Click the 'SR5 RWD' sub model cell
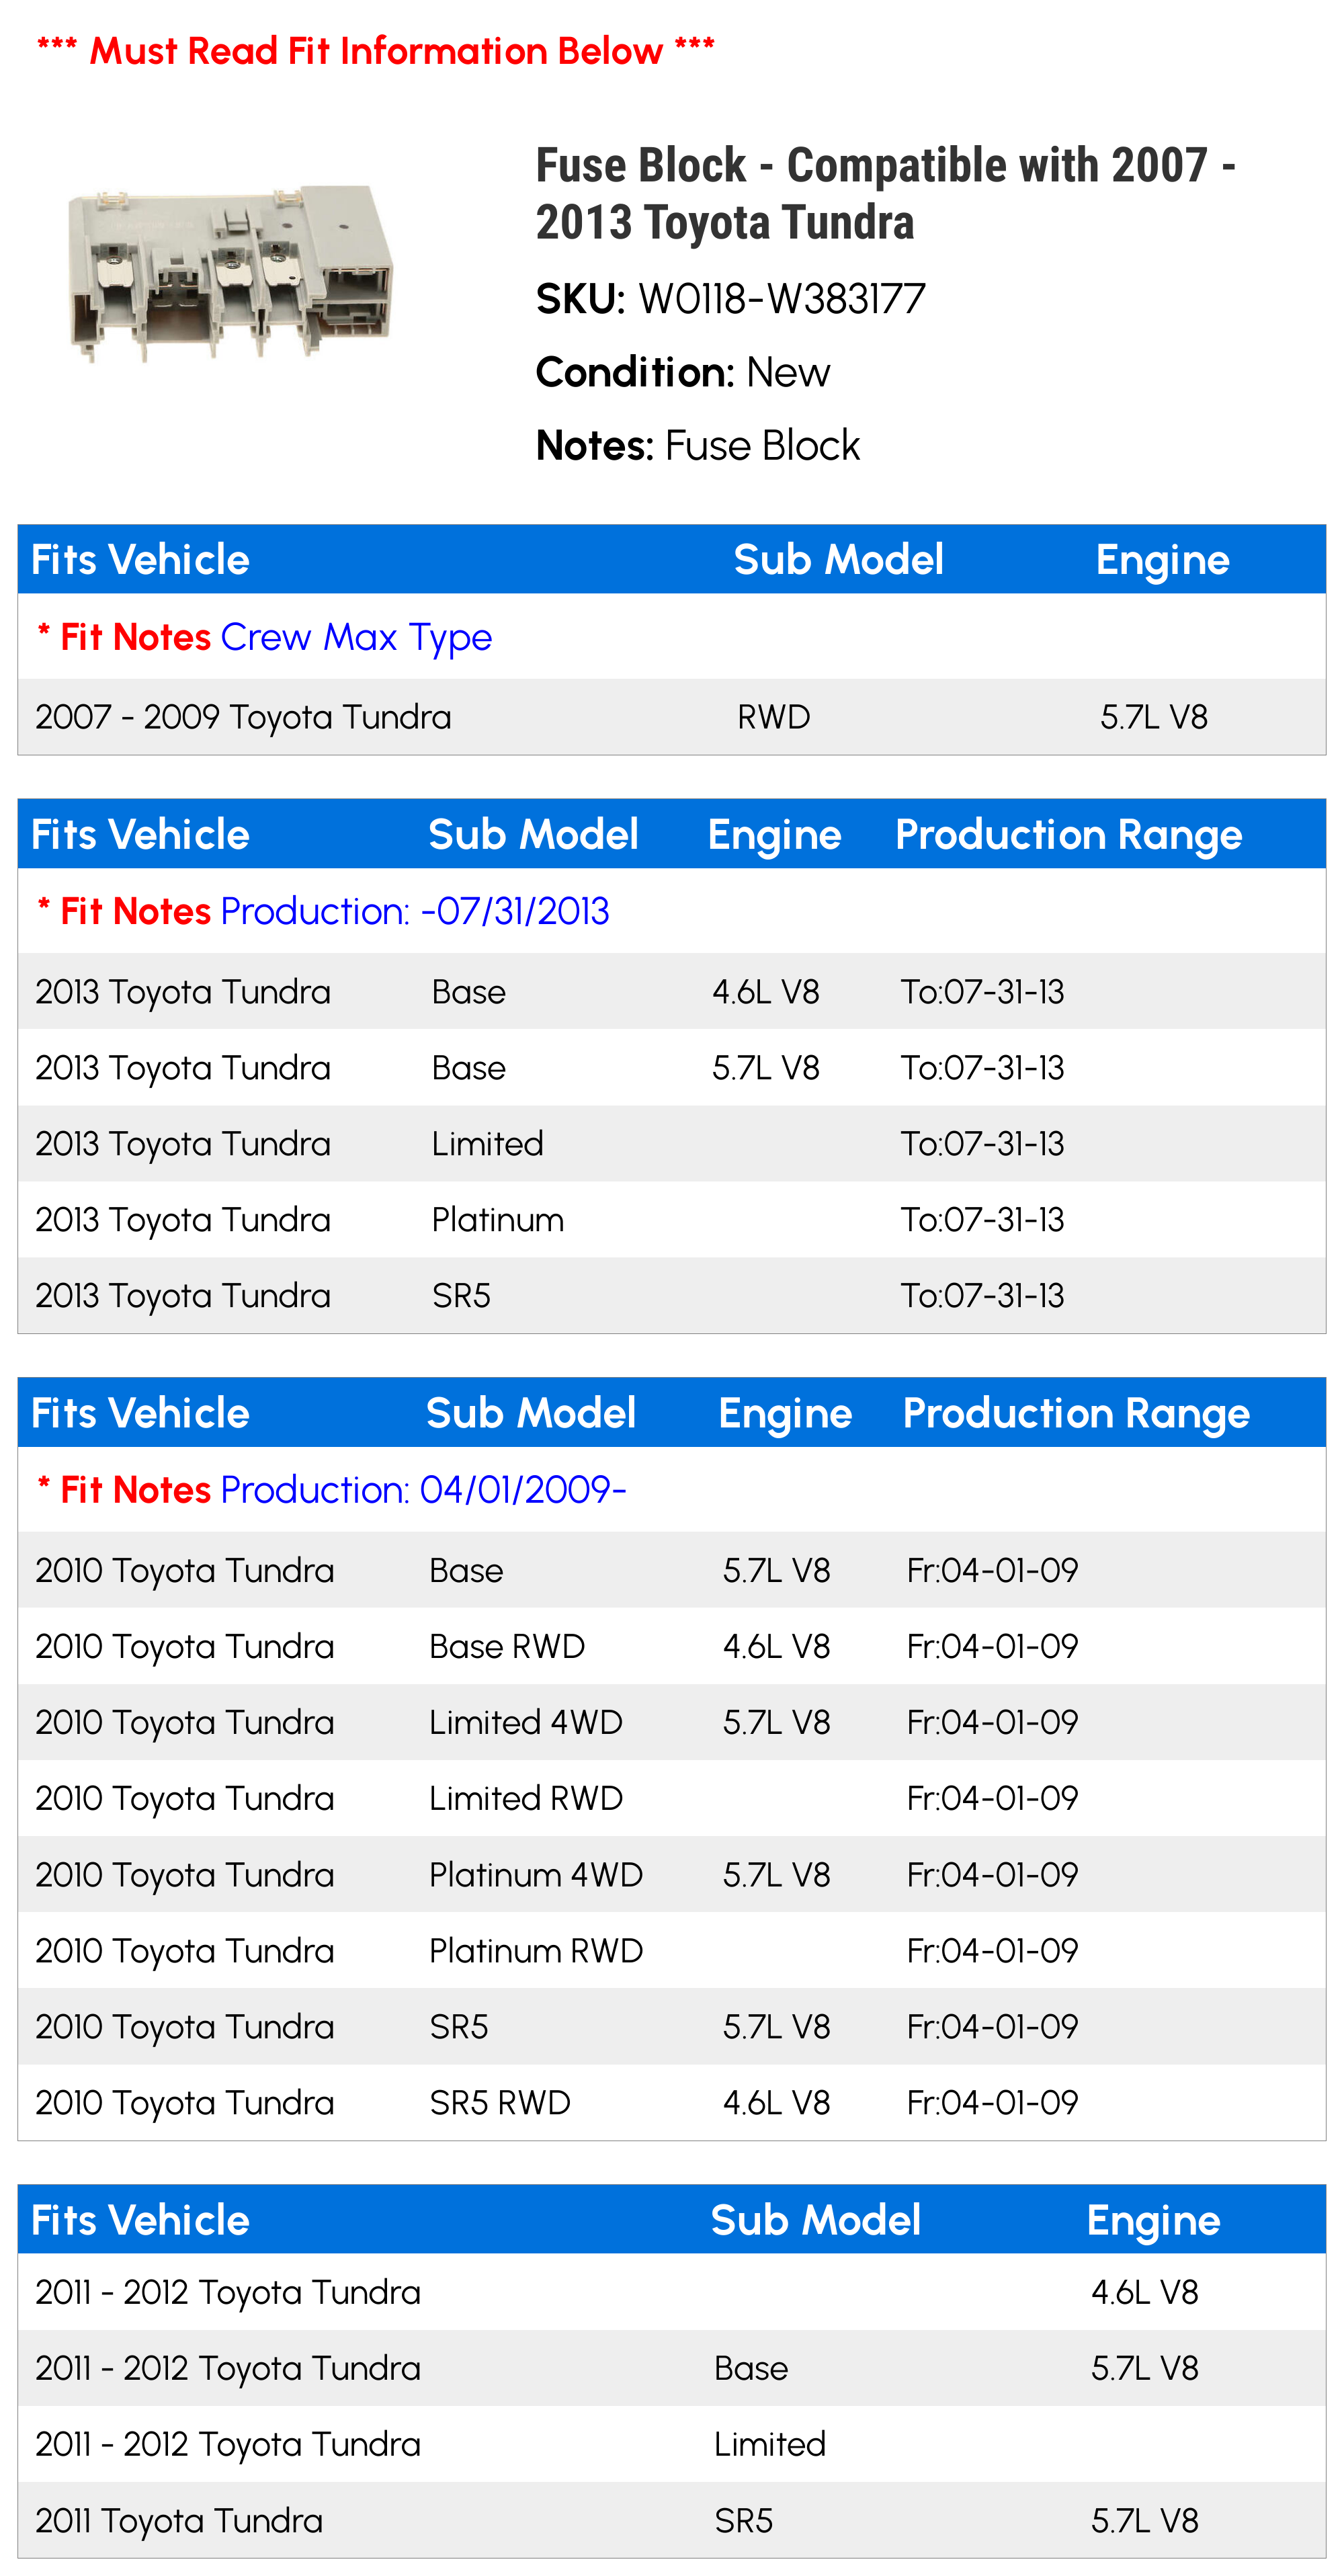Image resolution: width=1344 pixels, height=2576 pixels. coord(500,2103)
